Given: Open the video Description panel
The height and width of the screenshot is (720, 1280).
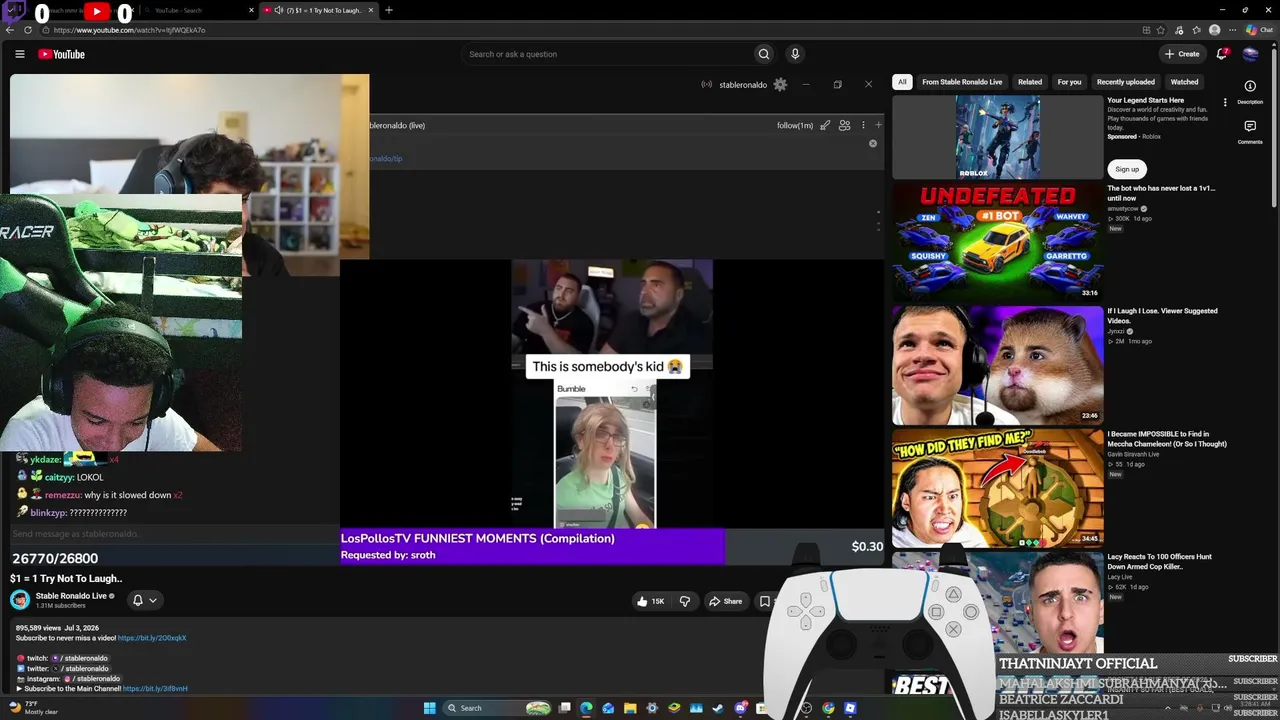Looking at the screenshot, I should pyautogui.click(x=1250, y=92).
